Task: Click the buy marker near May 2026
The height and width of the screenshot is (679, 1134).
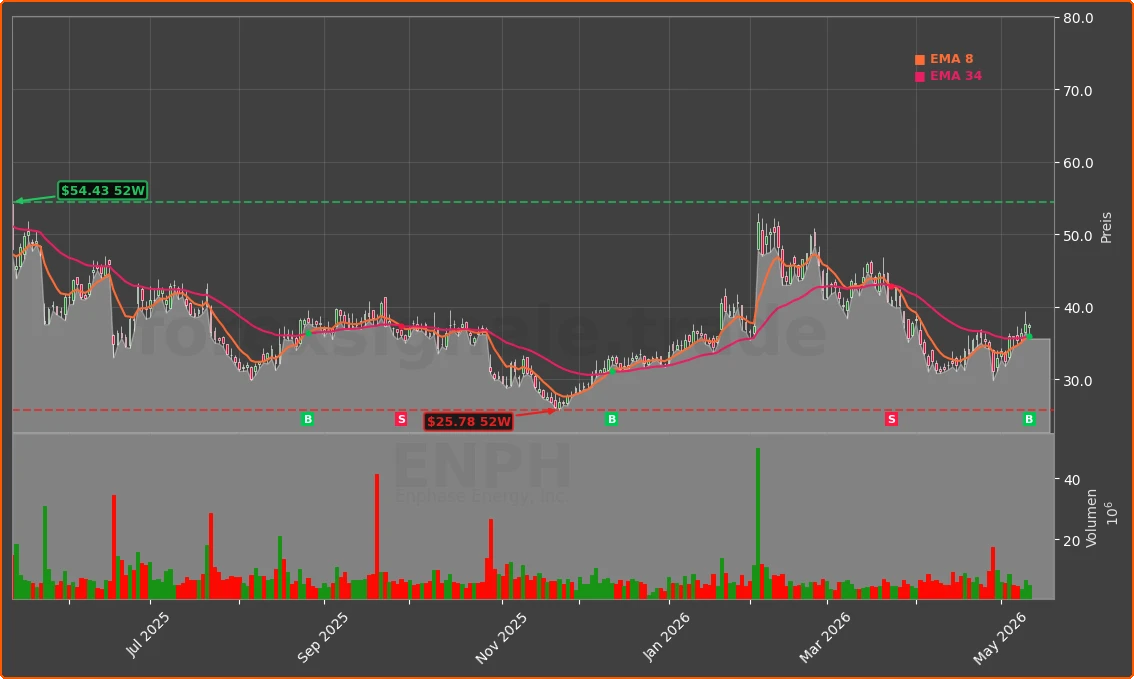Action: (x=1029, y=419)
